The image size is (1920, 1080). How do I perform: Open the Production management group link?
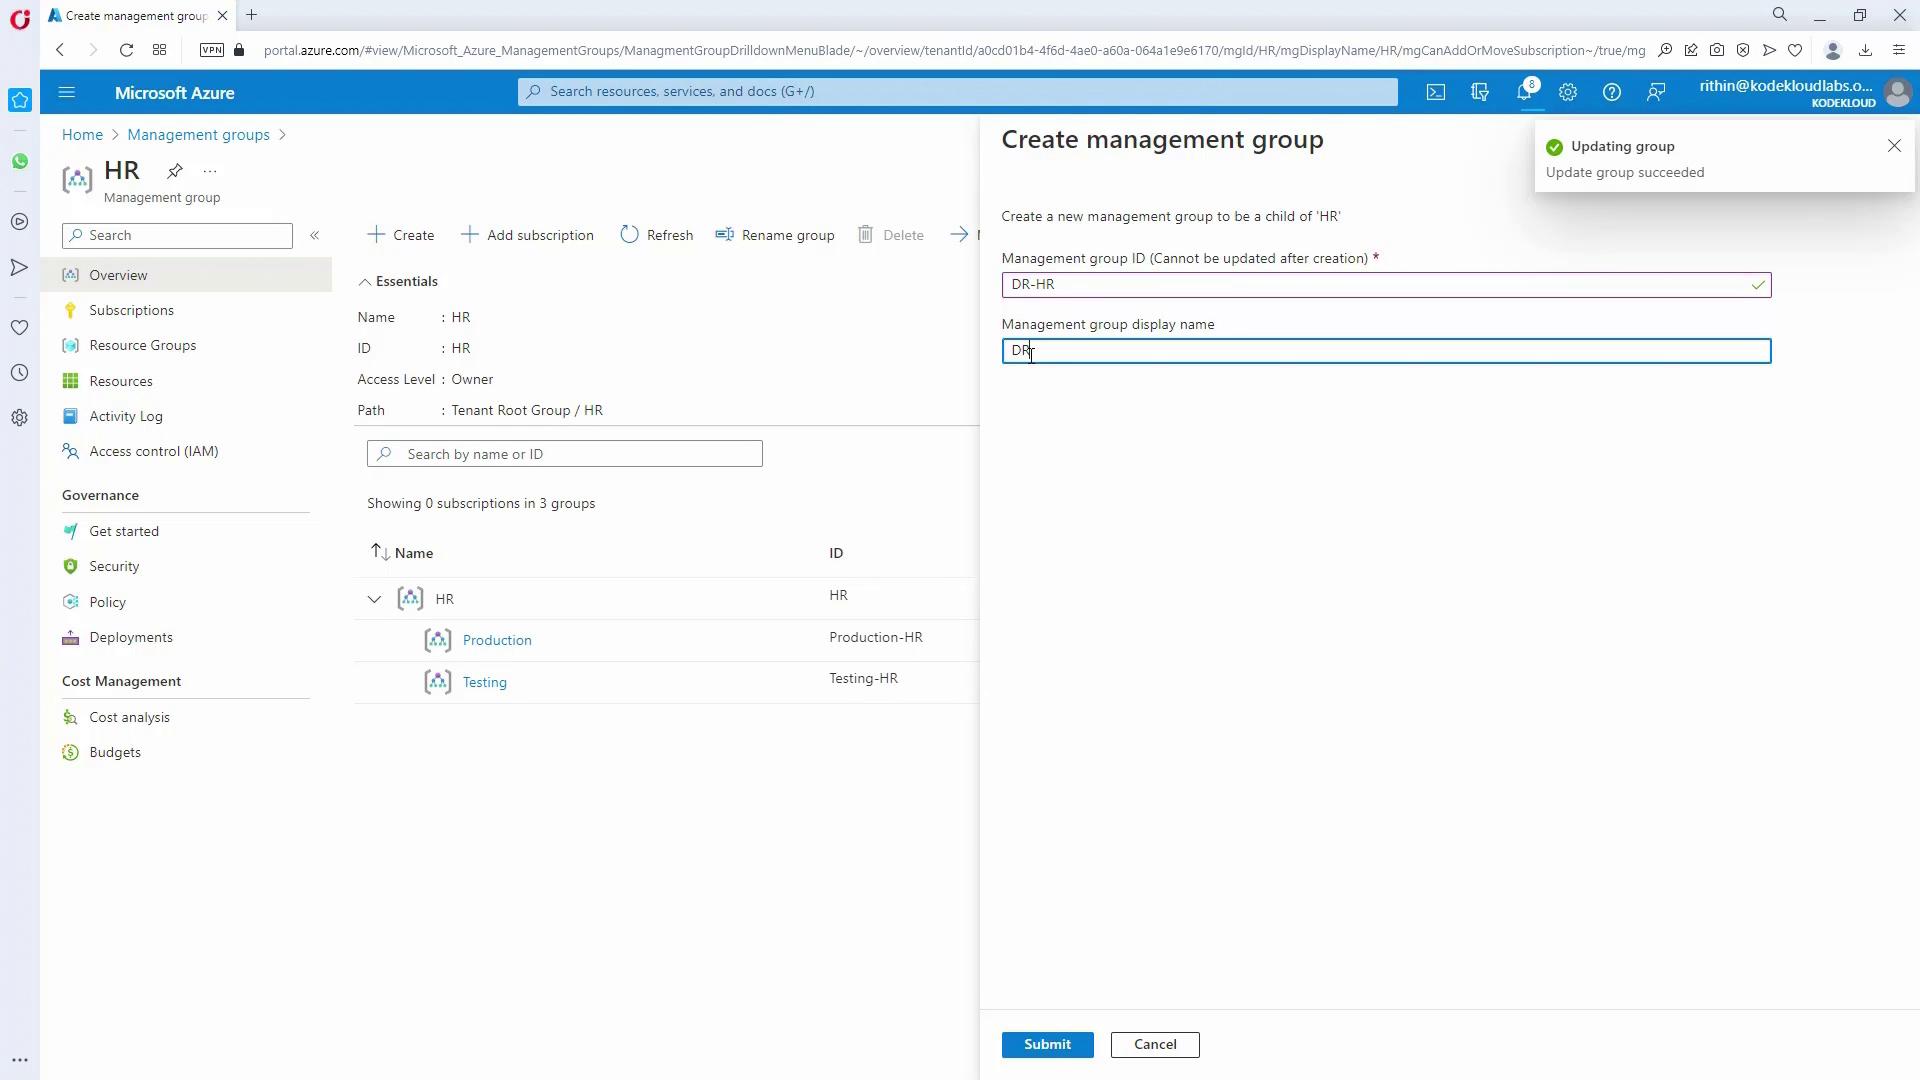[x=497, y=640]
